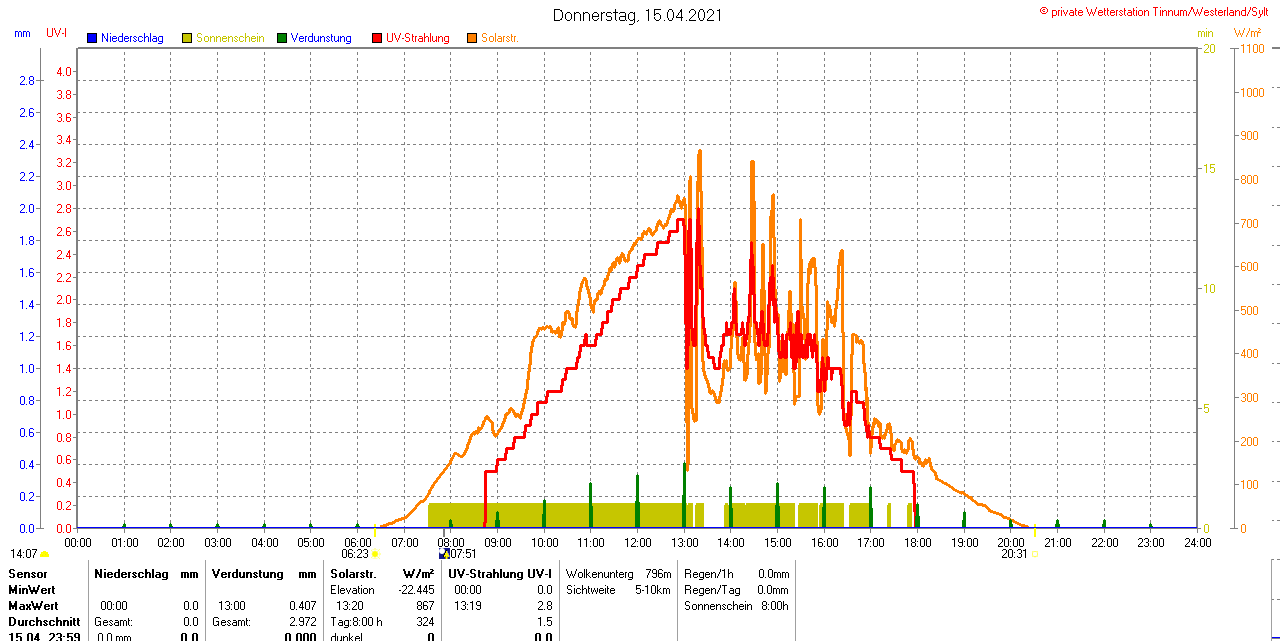1280x641 pixels.
Task: Click the blue Niederschlag legend square
Action: click(x=92, y=38)
